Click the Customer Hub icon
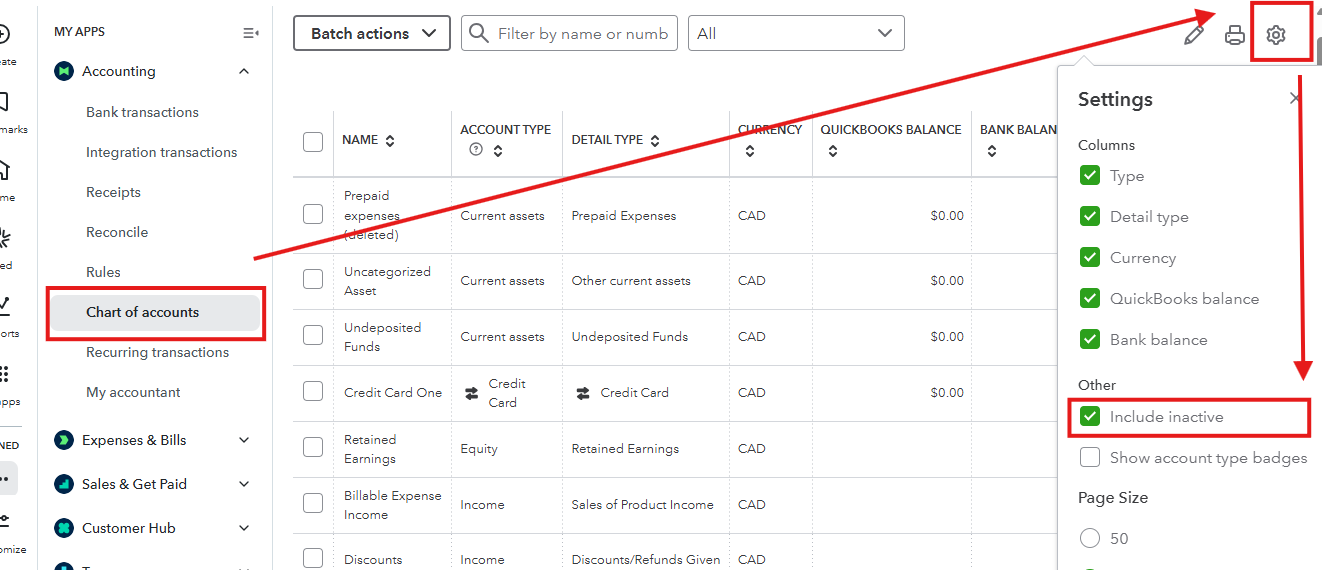The image size is (1322, 570). point(64,528)
